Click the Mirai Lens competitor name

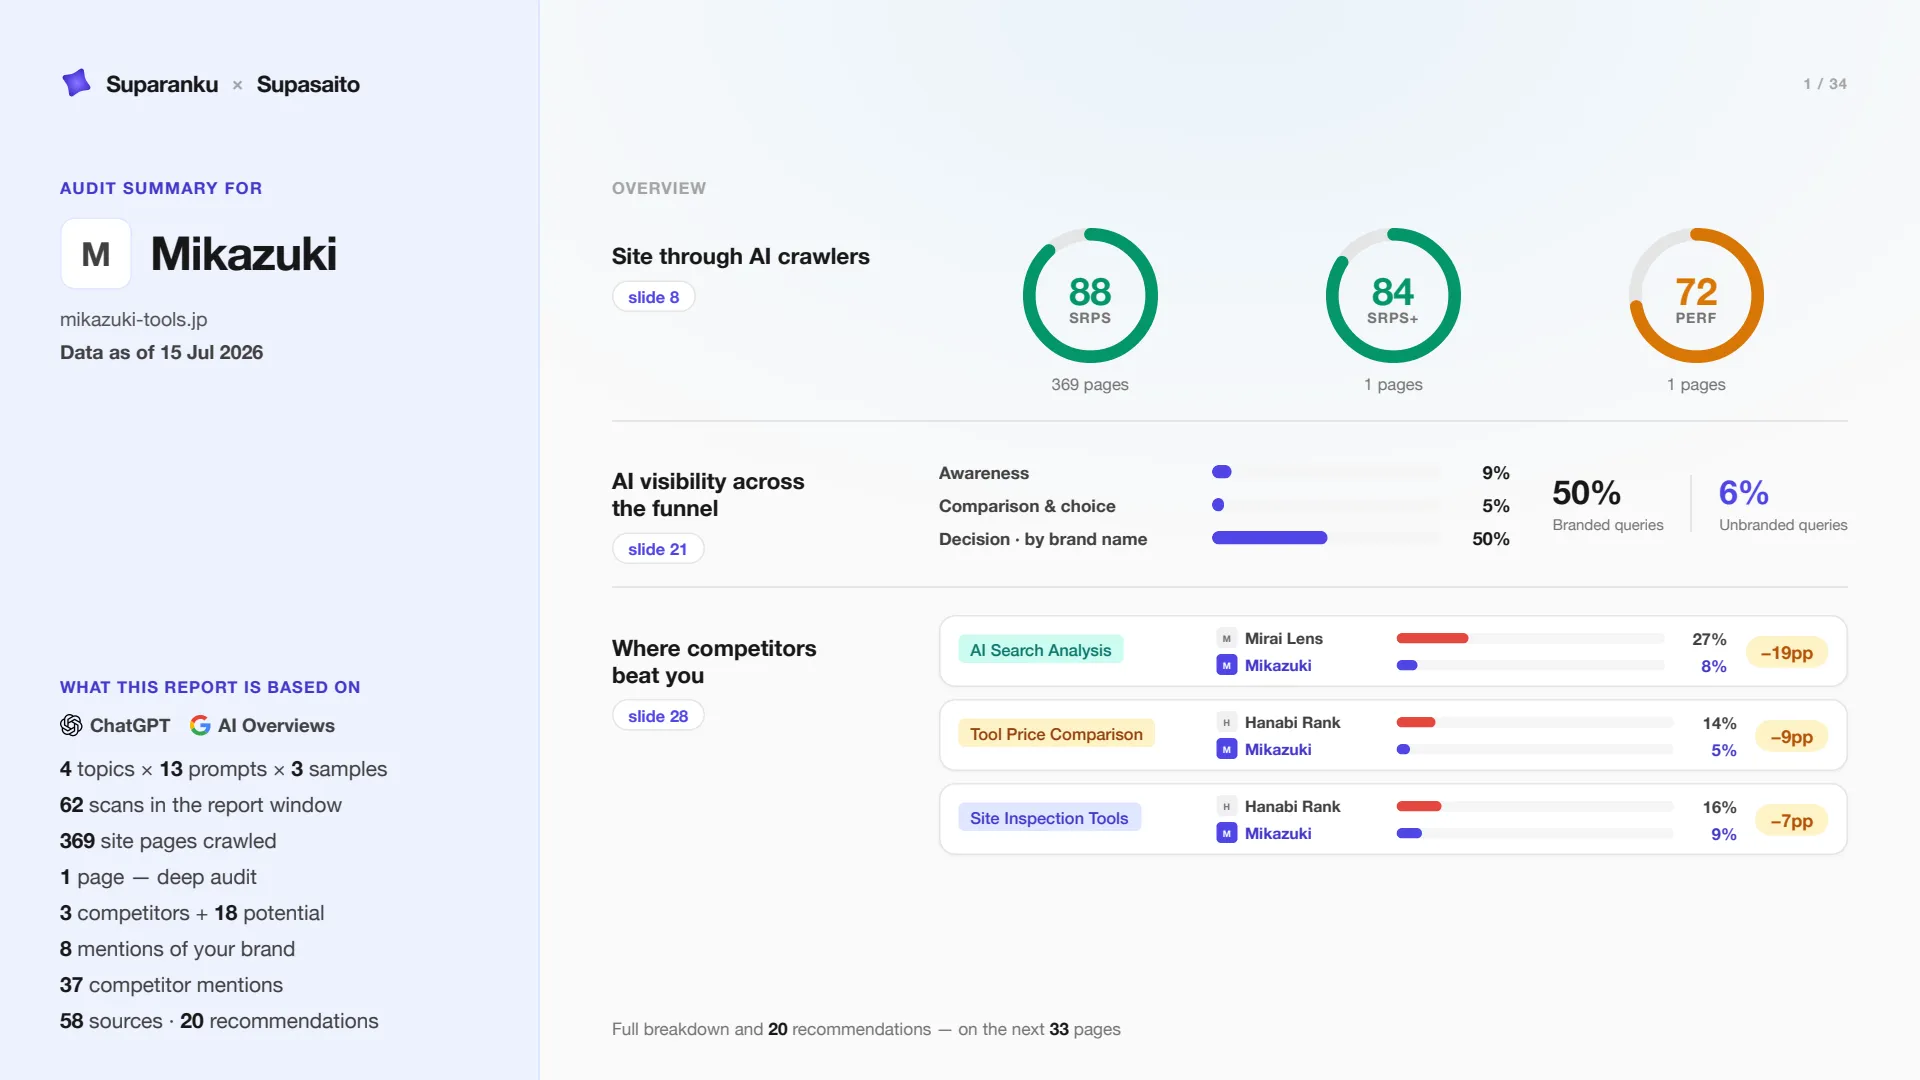pyautogui.click(x=1283, y=638)
